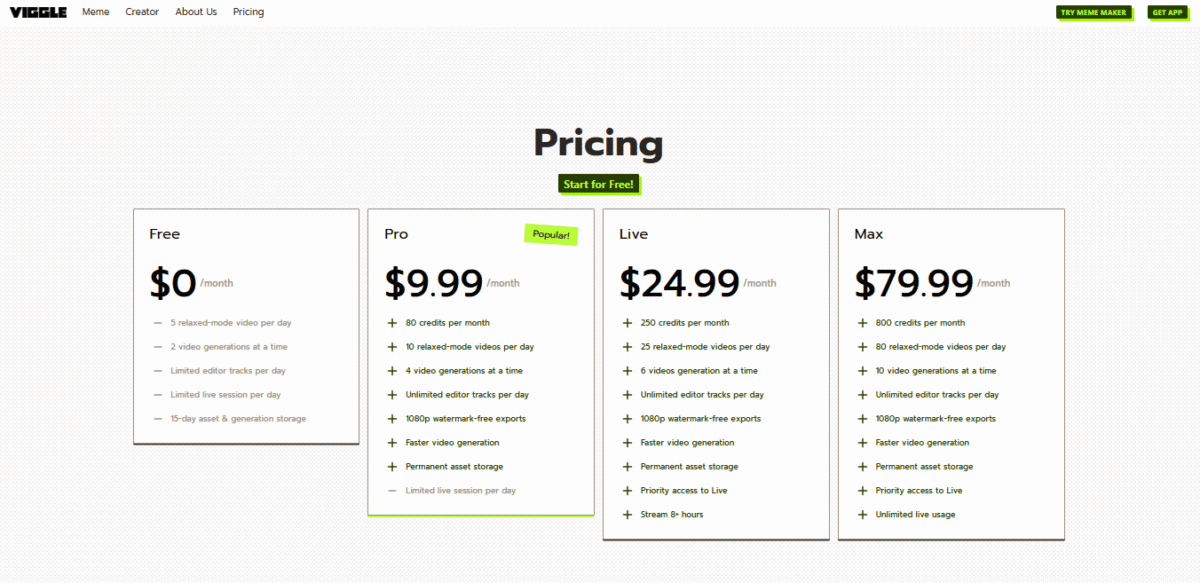Go to the About Us page

pyautogui.click(x=196, y=12)
